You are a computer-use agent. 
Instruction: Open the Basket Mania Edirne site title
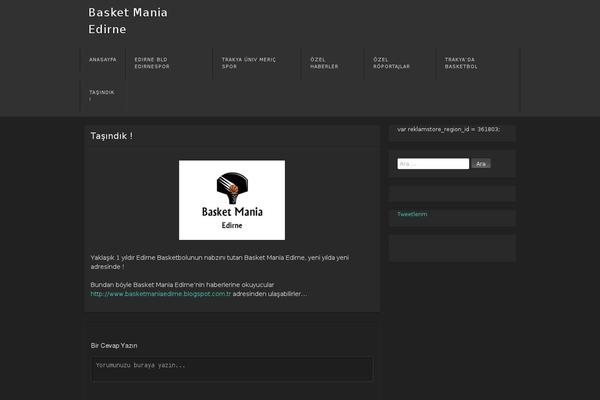pos(127,21)
